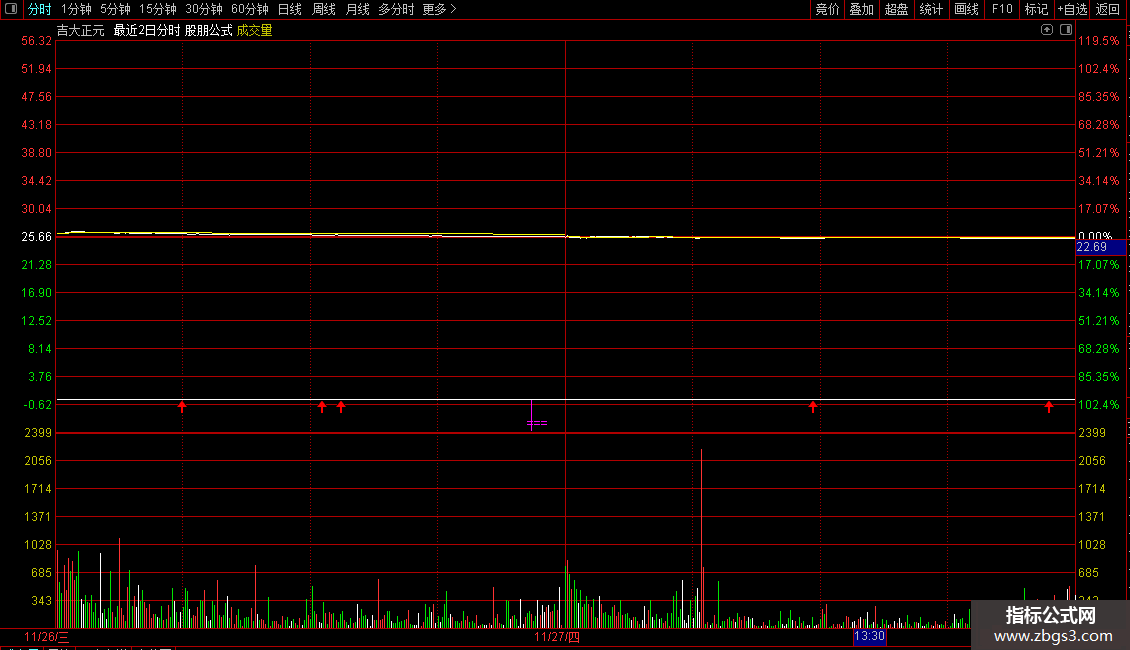Image resolution: width=1130 pixels, height=650 pixels.
Task: Select the 多分时 multi-day view
Action: (x=396, y=9)
